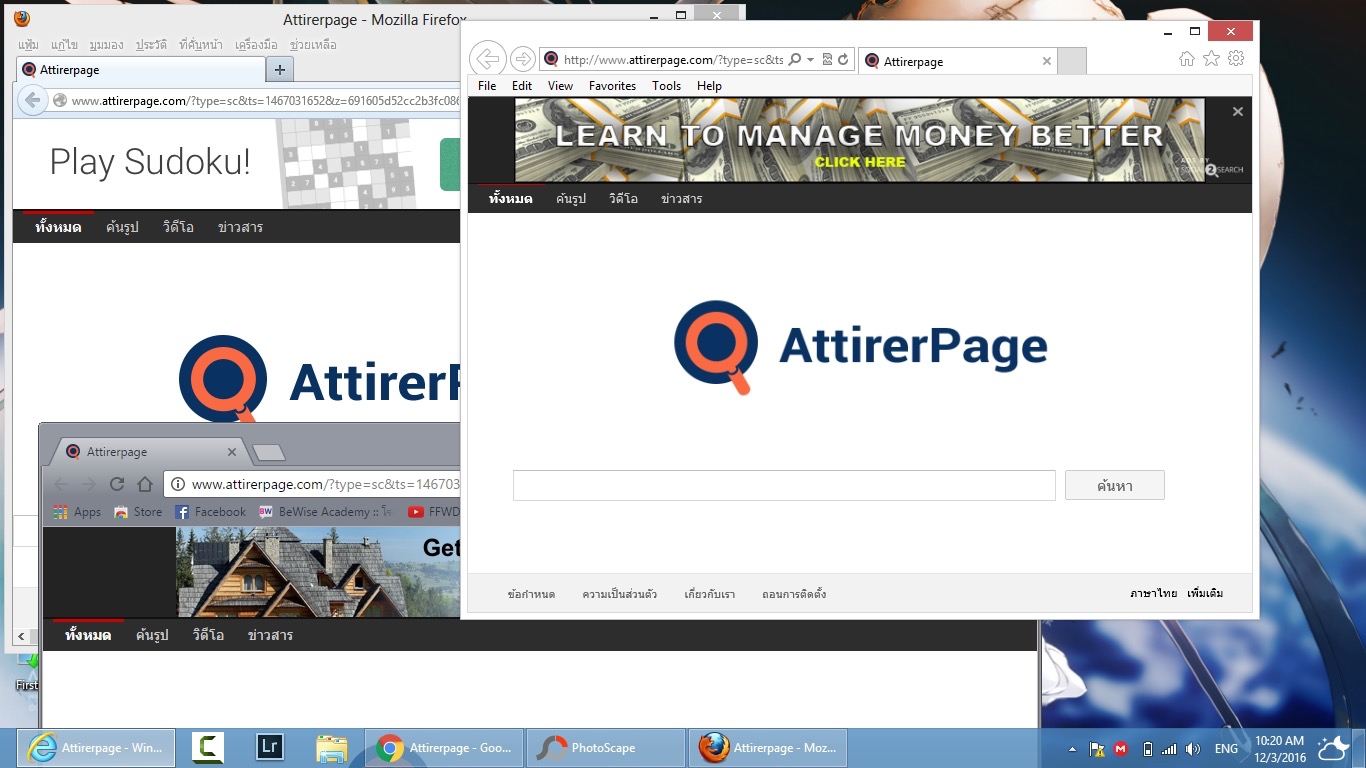Switch to Internet Explorer on the taskbar
Screen dimensions: 1366x768
[97, 748]
